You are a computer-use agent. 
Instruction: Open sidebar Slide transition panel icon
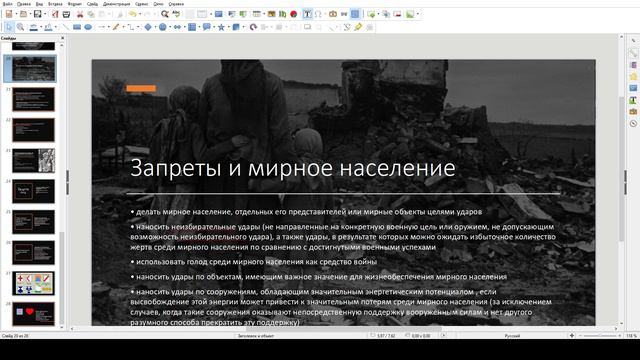pos(633,65)
